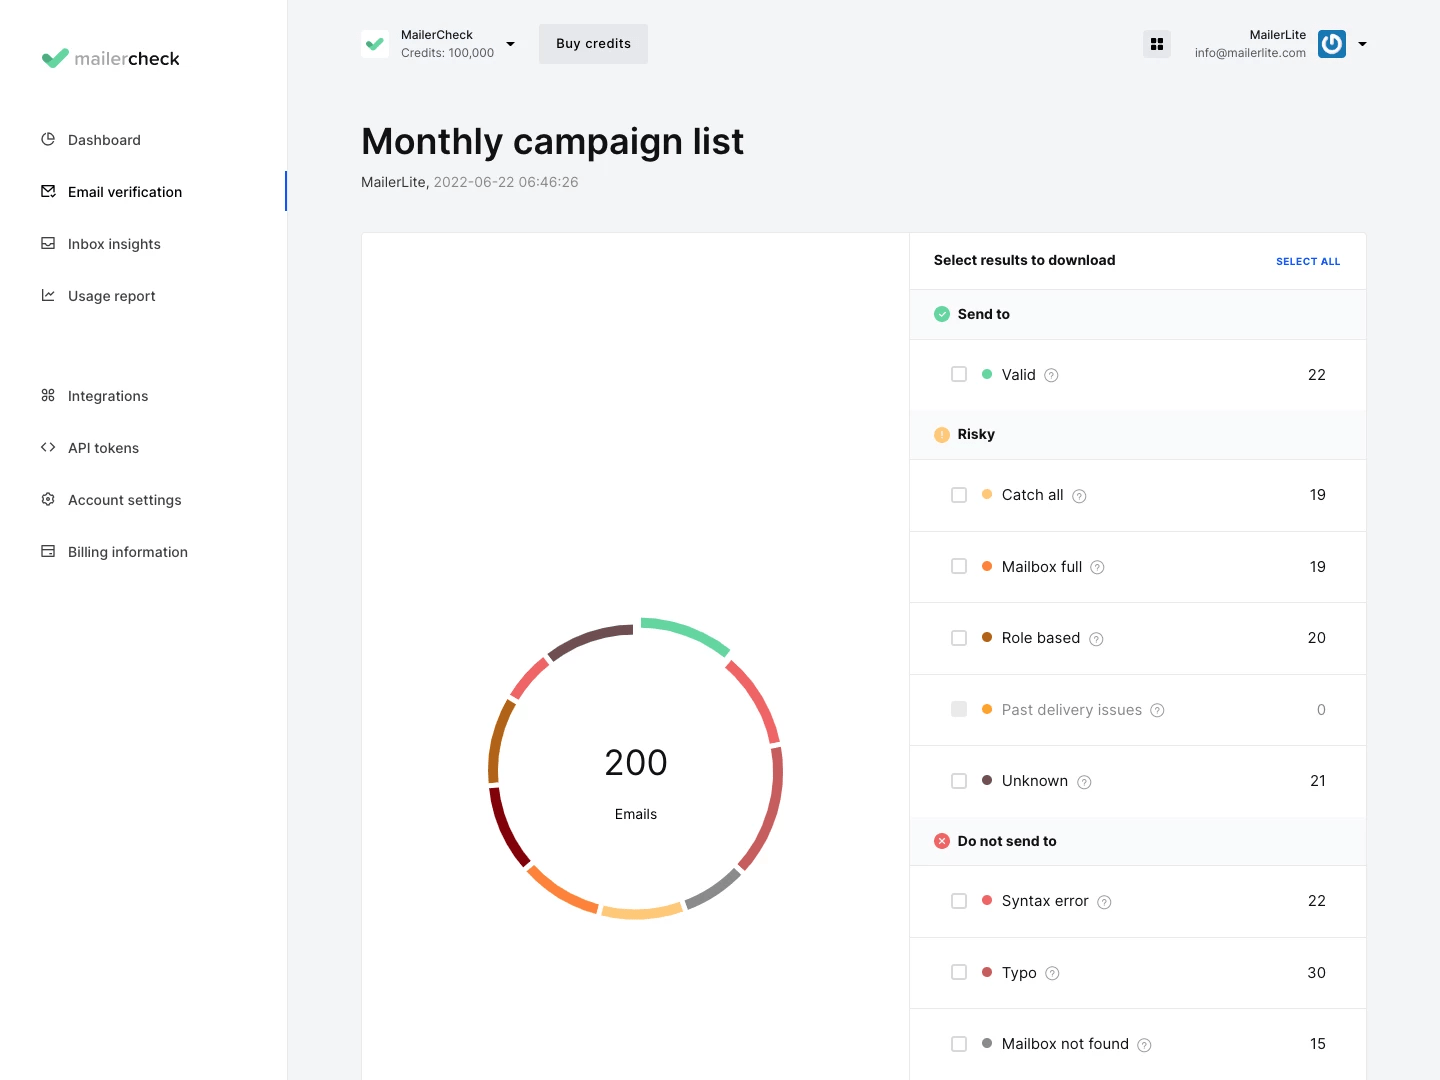
Task: Open Dashboard from the sidebar
Action: [x=104, y=140]
